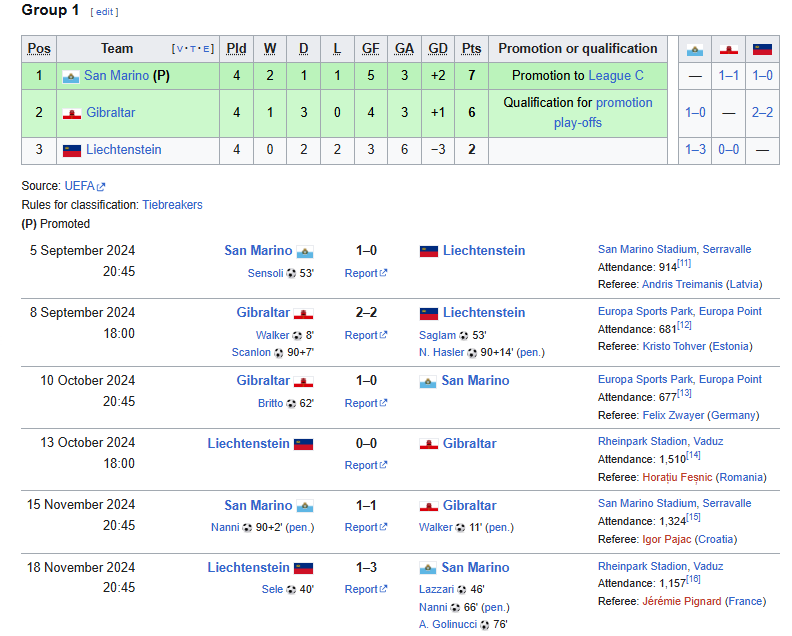Click Liechtenstein flag icon in standings row 3
Image resolution: width=792 pixels, height=636 pixels.
(71, 150)
